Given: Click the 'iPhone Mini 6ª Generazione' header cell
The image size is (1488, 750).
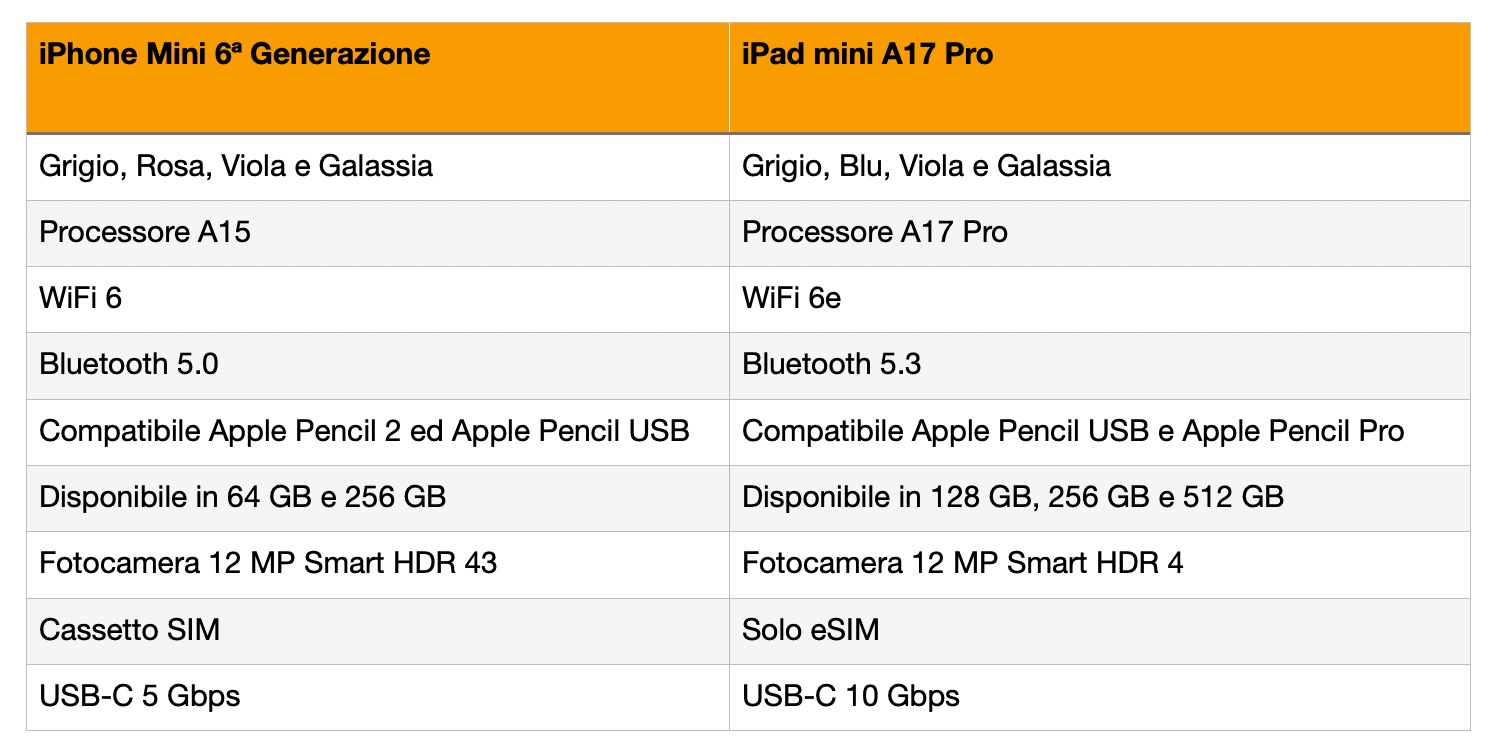Looking at the screenshot, I should point(235,54).
